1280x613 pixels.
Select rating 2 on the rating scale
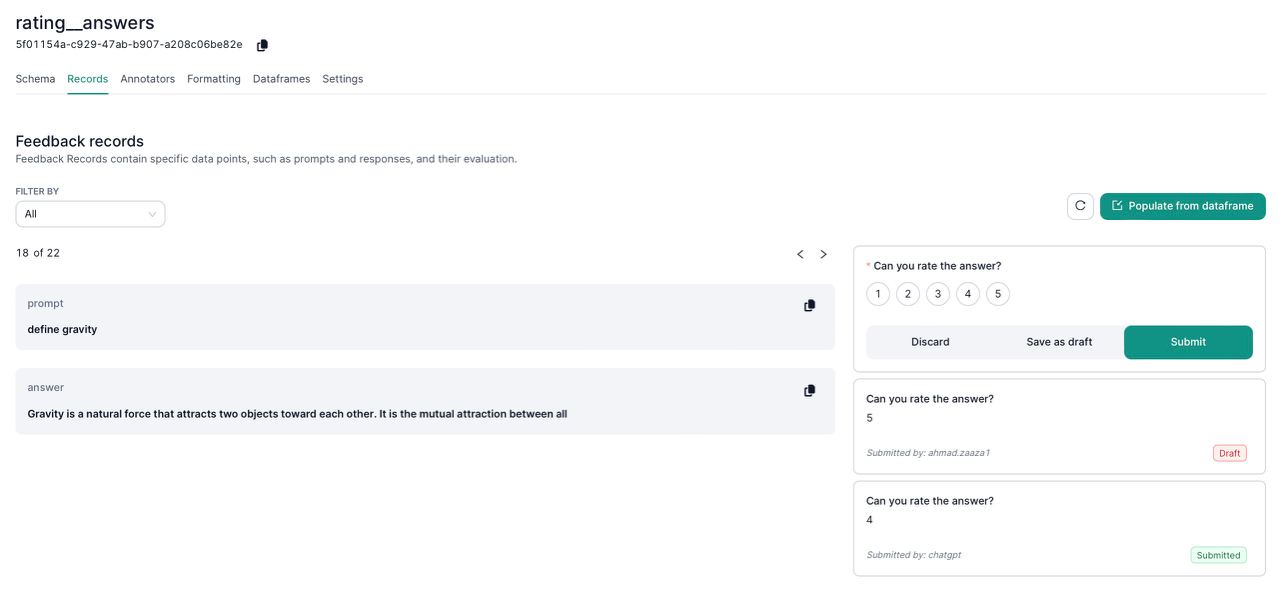(x=908, y=293)
